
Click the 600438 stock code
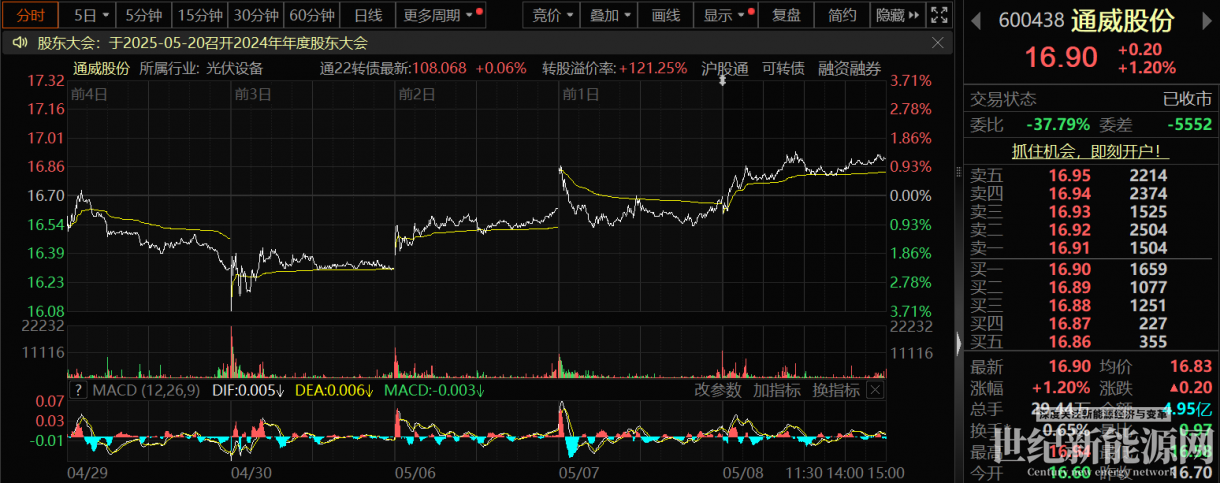1030,21
